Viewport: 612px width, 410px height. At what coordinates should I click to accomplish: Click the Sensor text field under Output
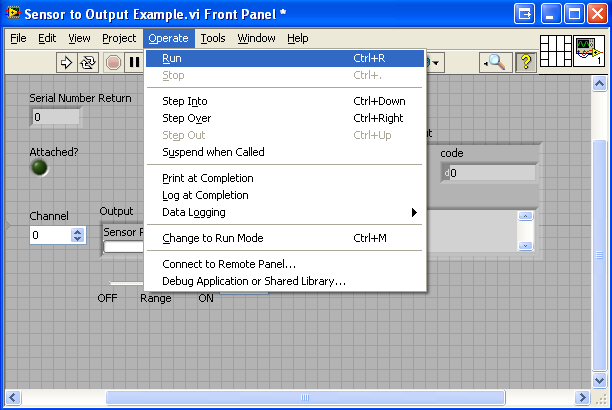click(x=124, y=247)
